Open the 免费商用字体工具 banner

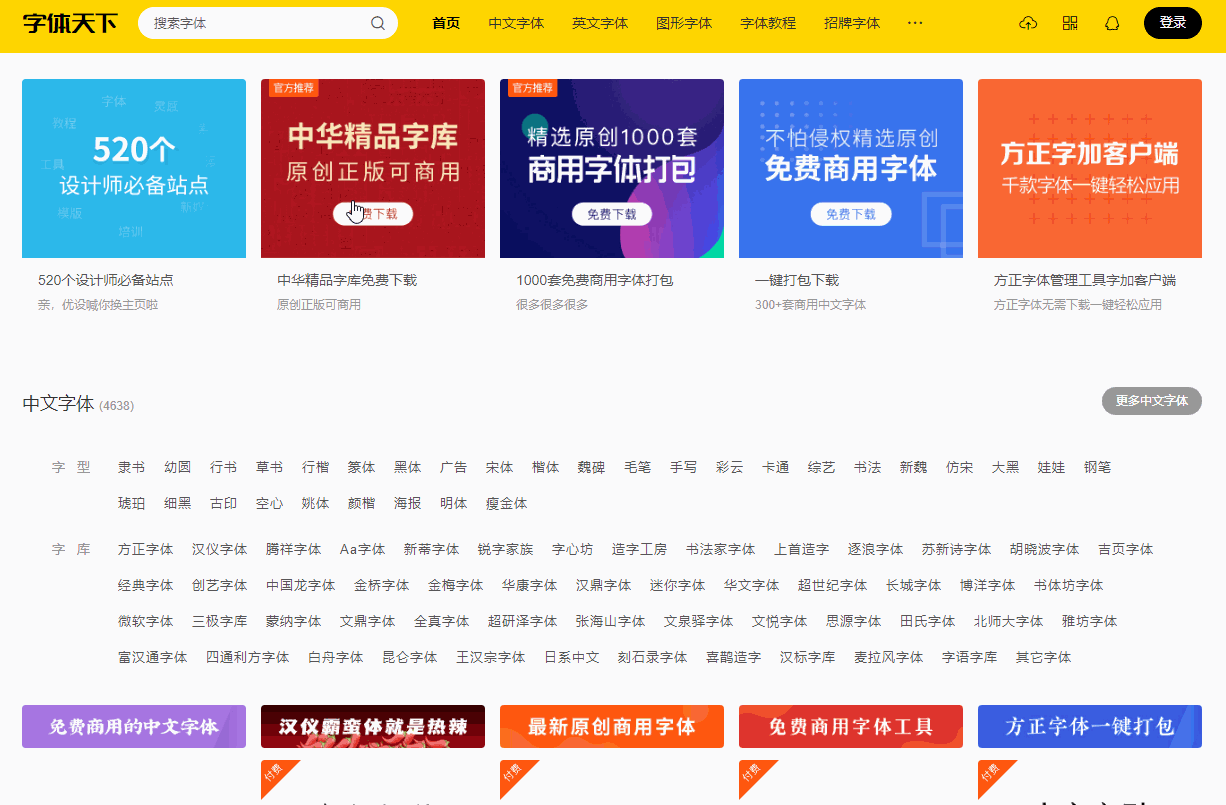click(851, 727)
